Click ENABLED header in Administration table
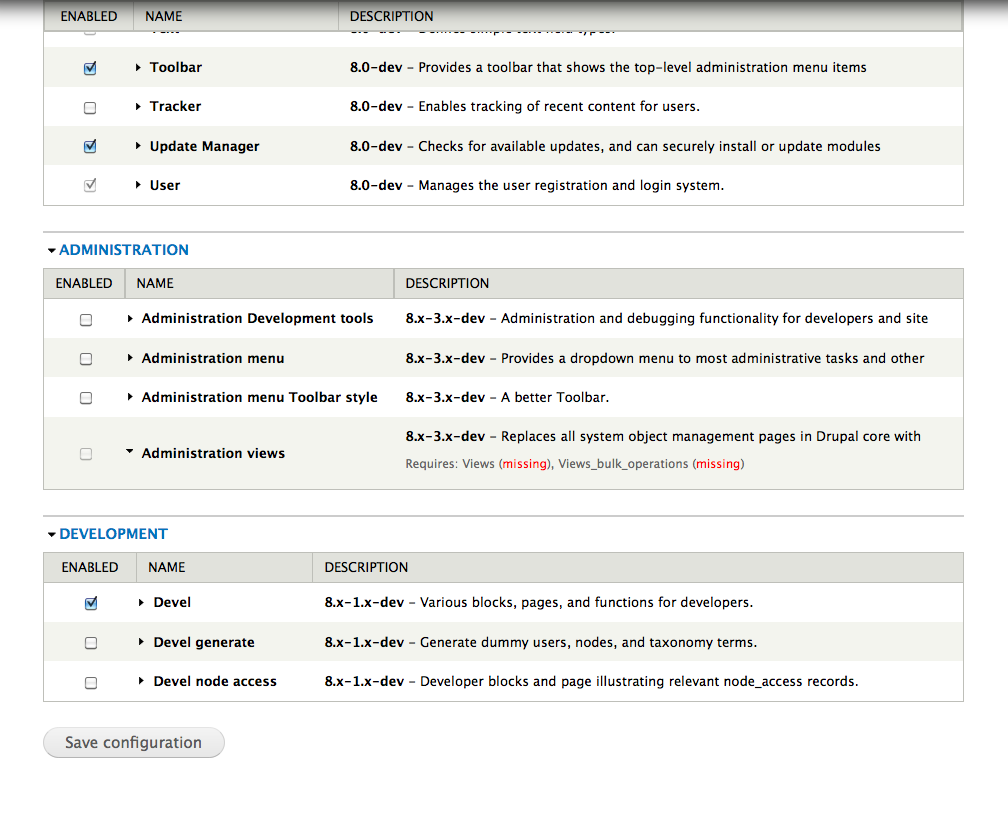Image resolution: width=1008 pixels, height=826 pixels. click(x=84, y=283)
